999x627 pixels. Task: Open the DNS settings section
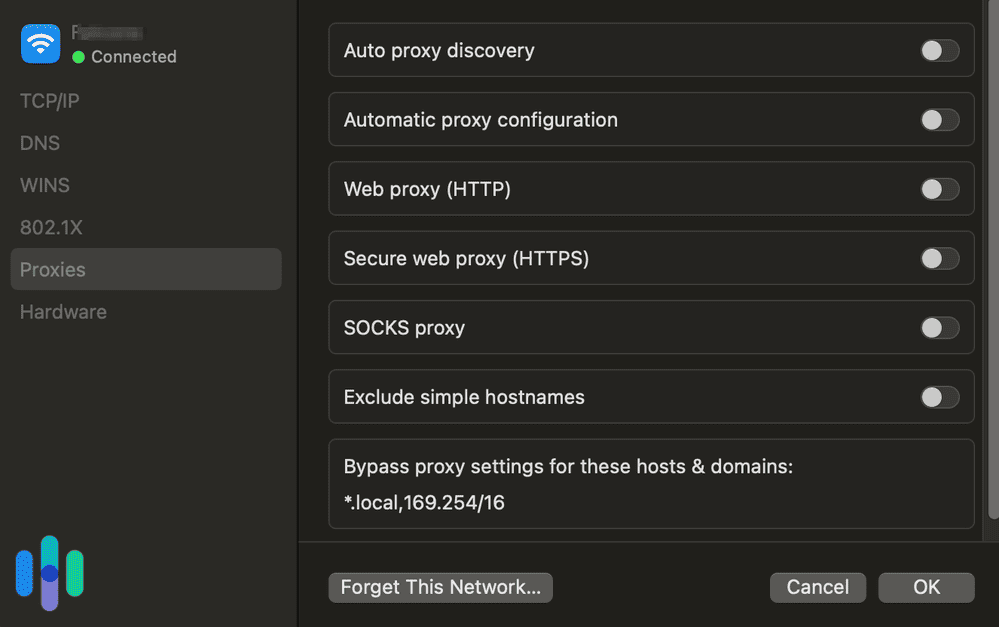(39, 143)
